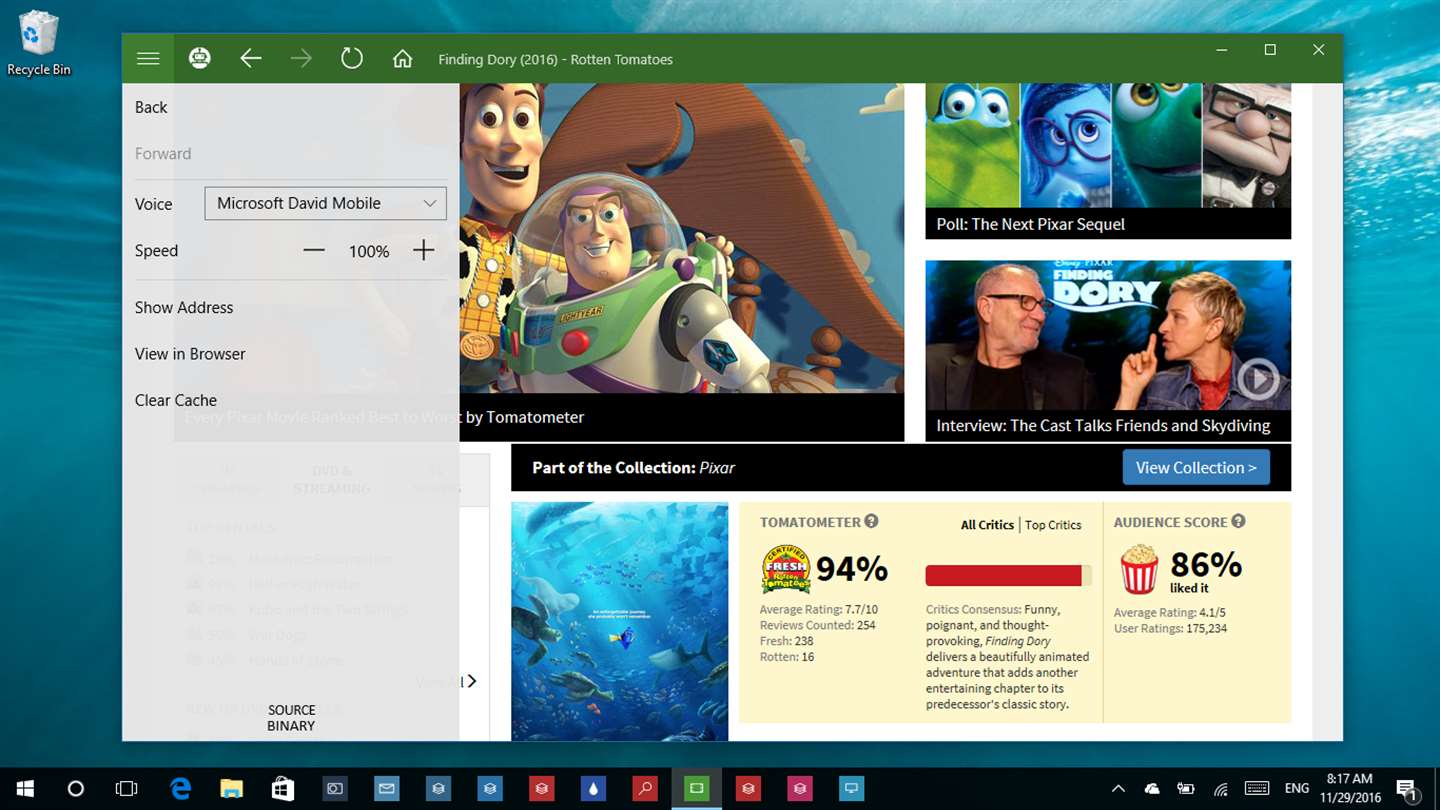This screenshot has width=1440, height=810.
Task: Click the Audience Score help question icon
Action: (x=1238, y=521)
